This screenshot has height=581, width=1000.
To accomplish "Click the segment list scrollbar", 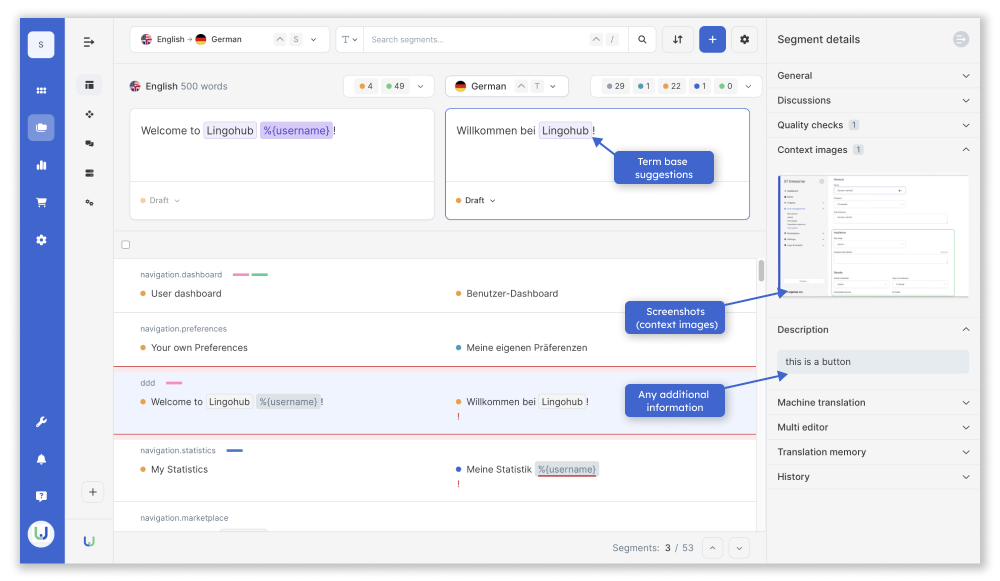I will coord(761,270).
